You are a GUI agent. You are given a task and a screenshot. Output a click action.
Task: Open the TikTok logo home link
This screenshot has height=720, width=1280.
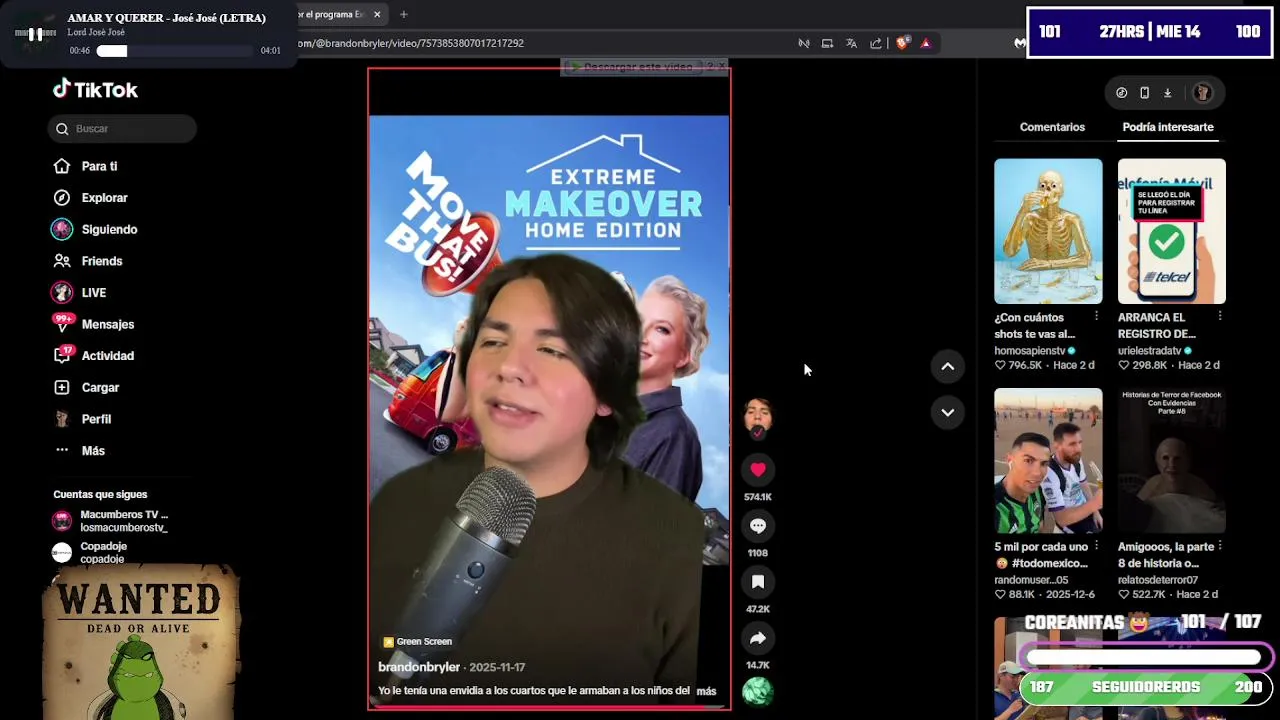coord(95,90)
